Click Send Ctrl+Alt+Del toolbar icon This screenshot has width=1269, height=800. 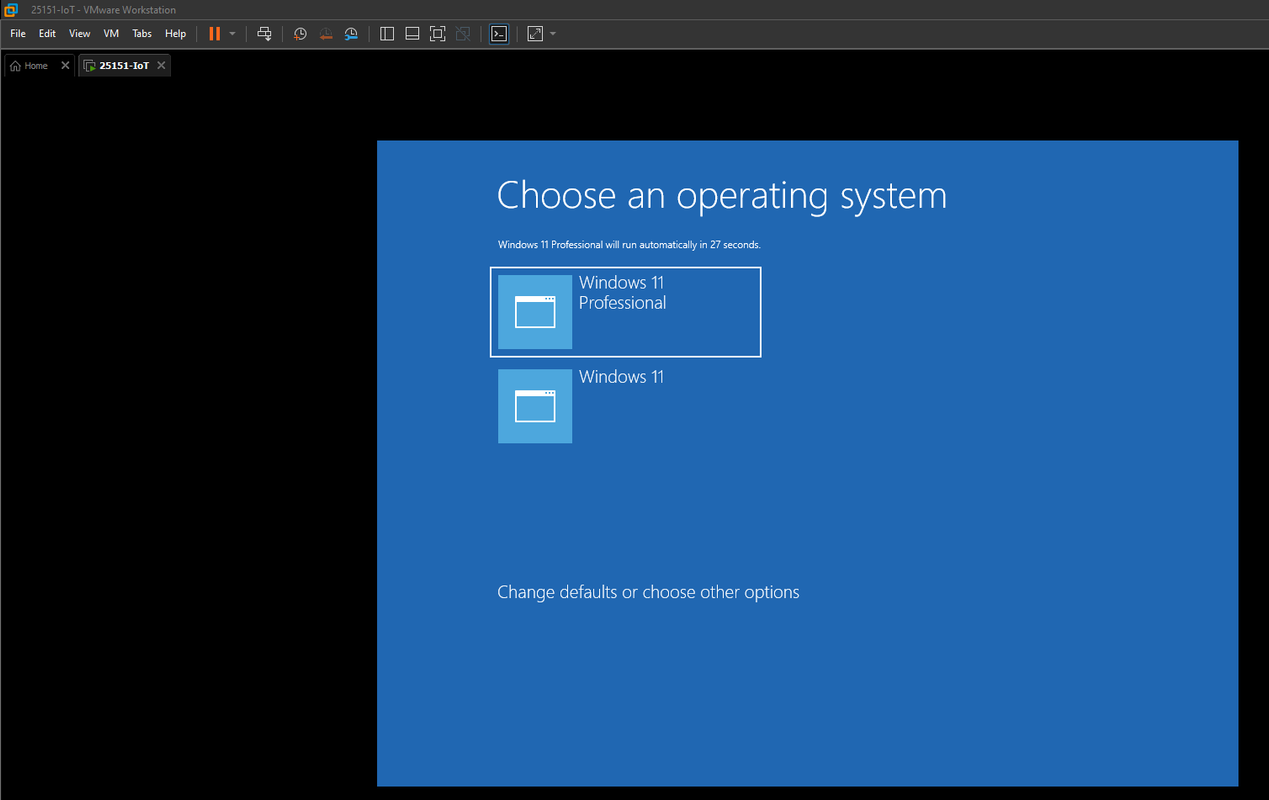[x=264, y=33]
